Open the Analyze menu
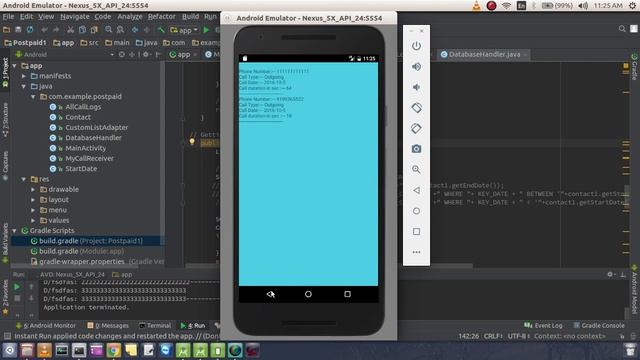Viewport: 640px width, 360px height. point(130,17)
